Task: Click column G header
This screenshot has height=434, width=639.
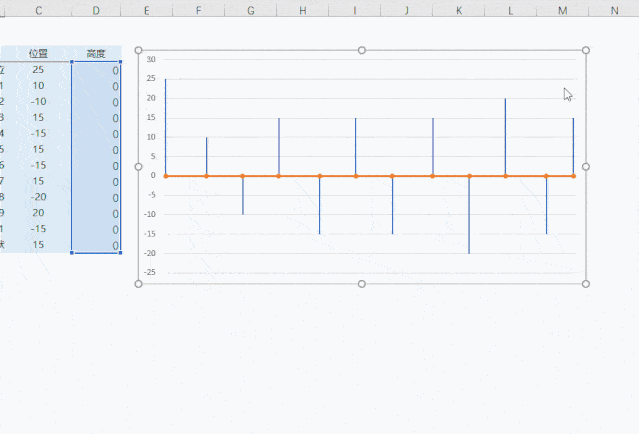Action: [251, 10]
